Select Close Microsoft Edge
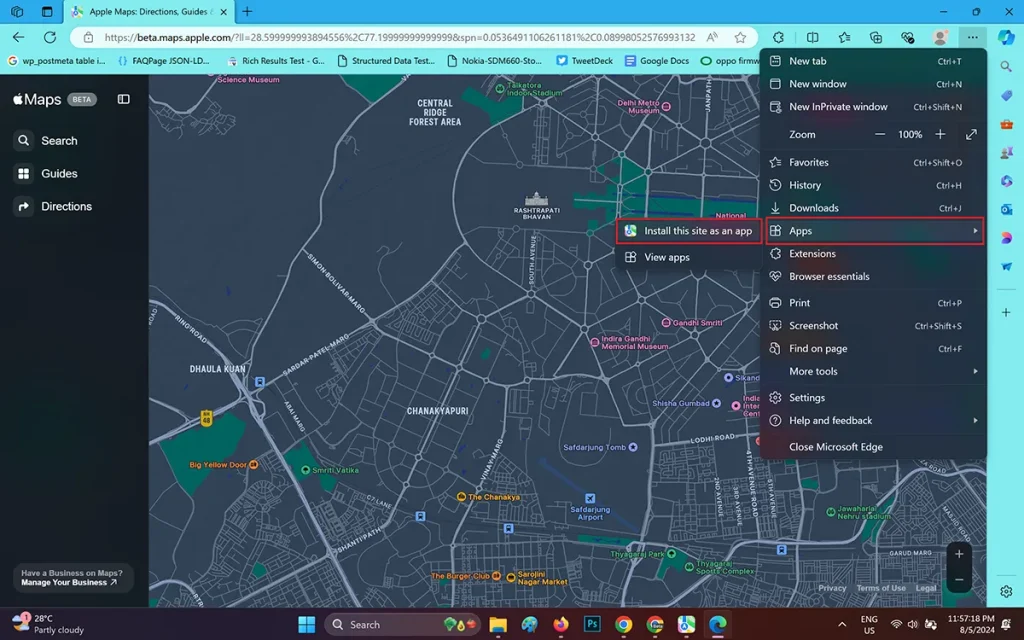 click(875, 447)
